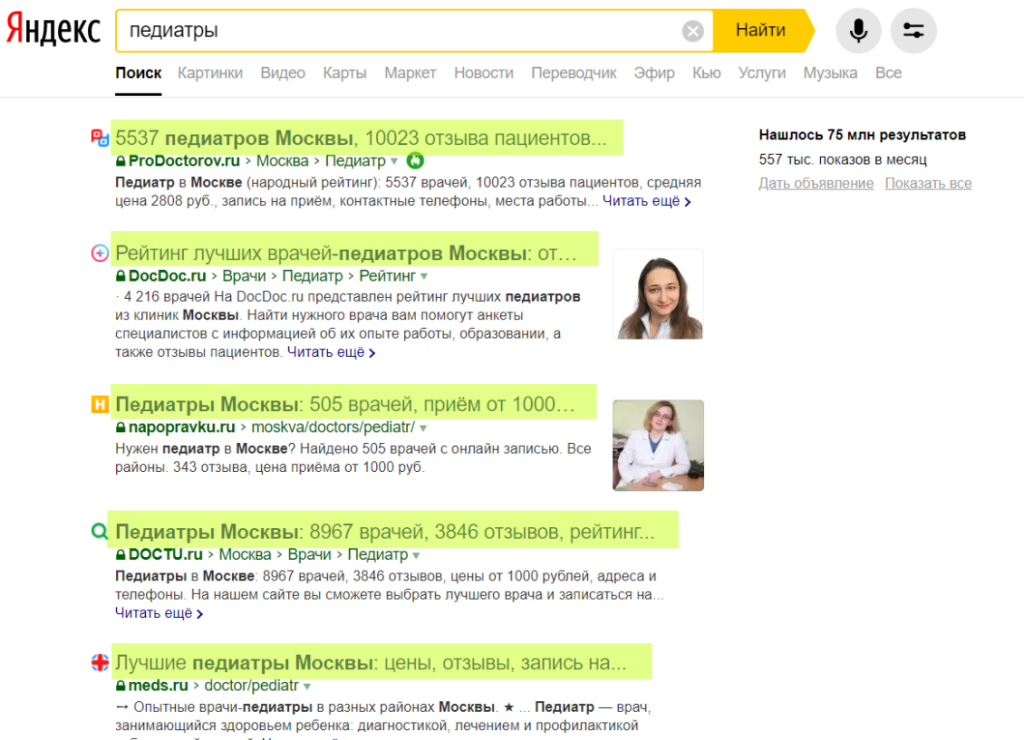This screenshot has height=740, width=1024.
Task: Click the DocDoc favicon
Action: (99, 253)
